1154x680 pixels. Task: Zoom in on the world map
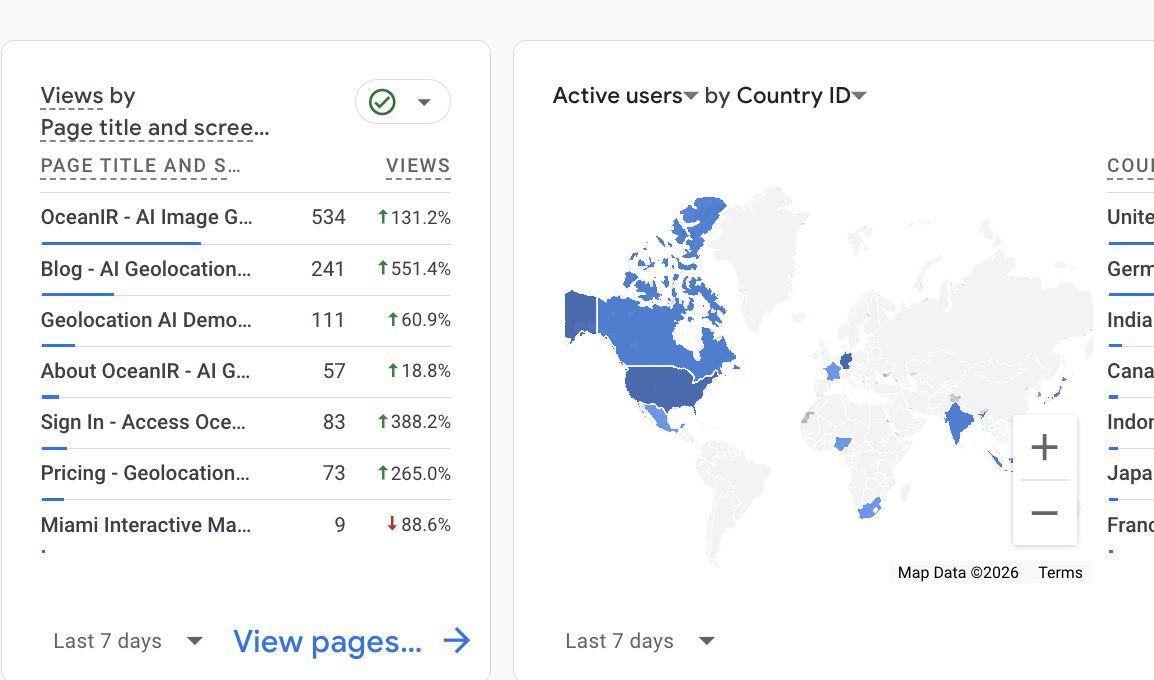(1044, 447)
